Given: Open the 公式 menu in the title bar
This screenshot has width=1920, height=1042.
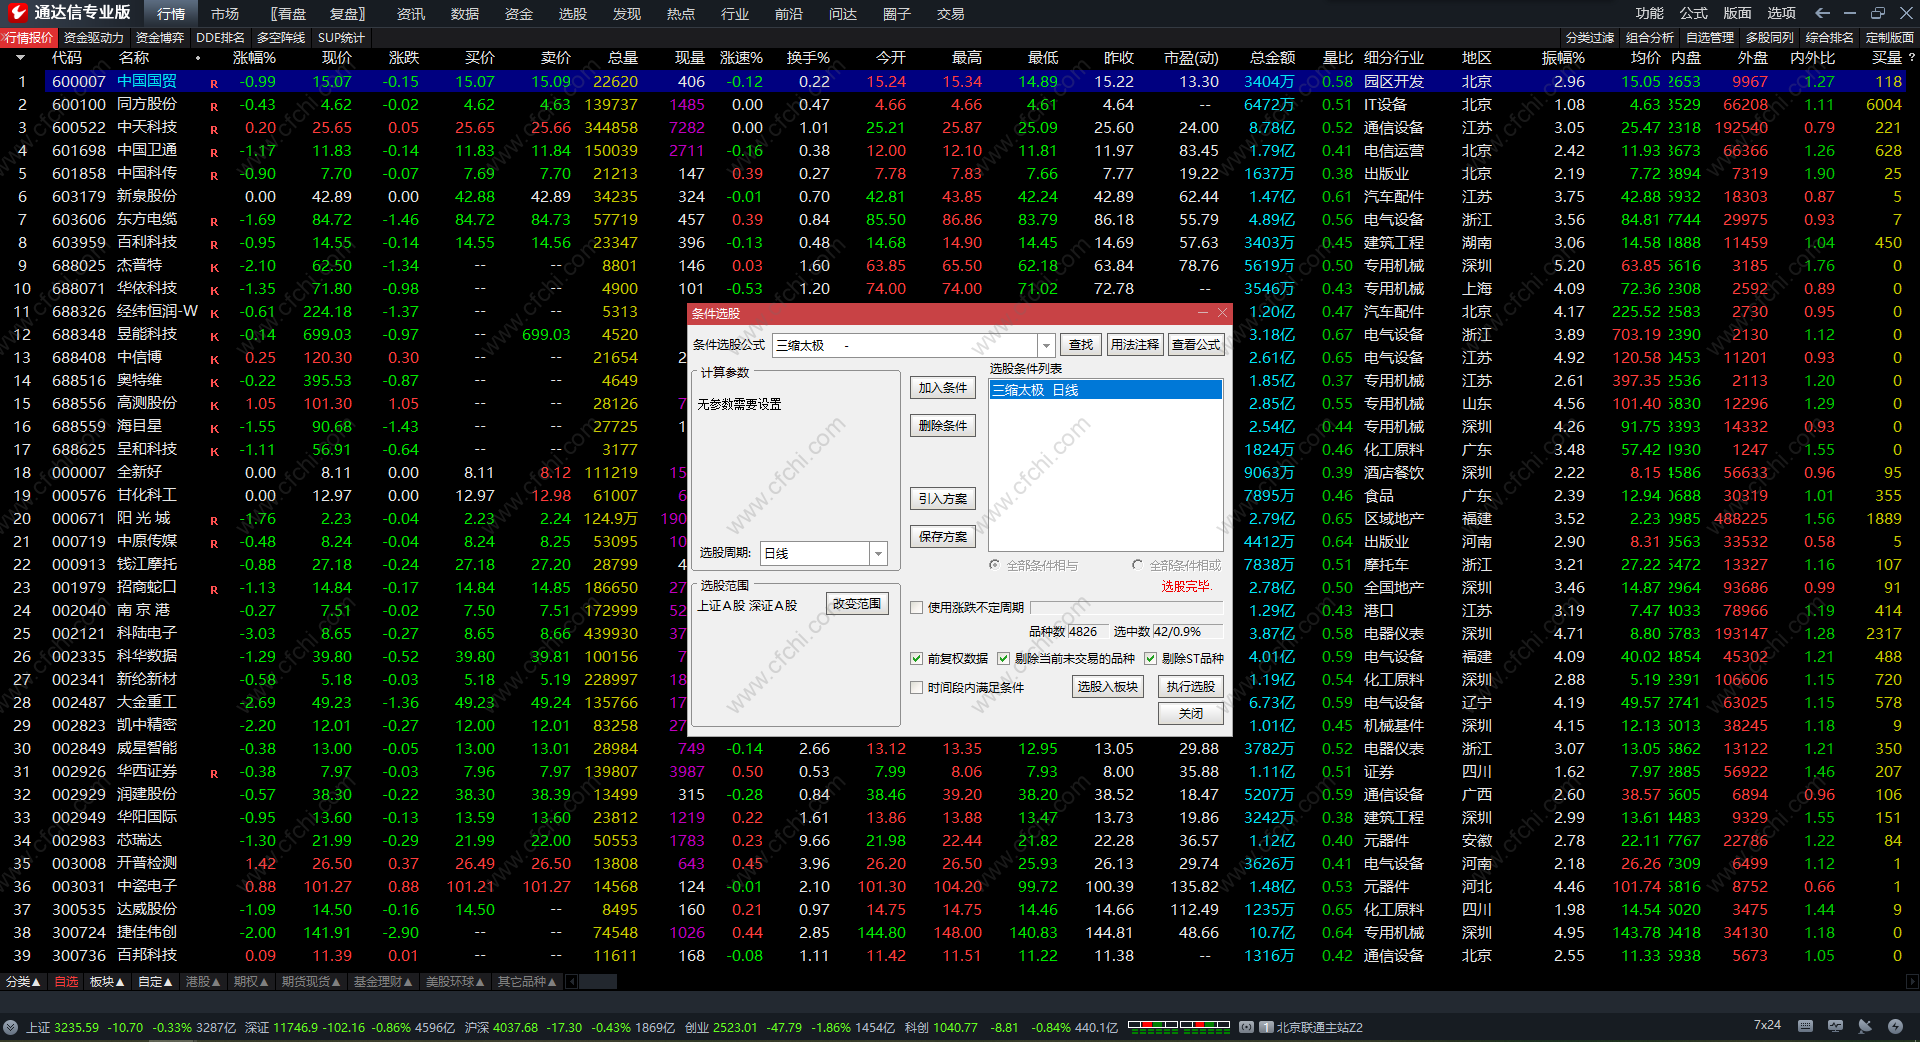Looking at the screenshot, I should [x=1693, y=13].
